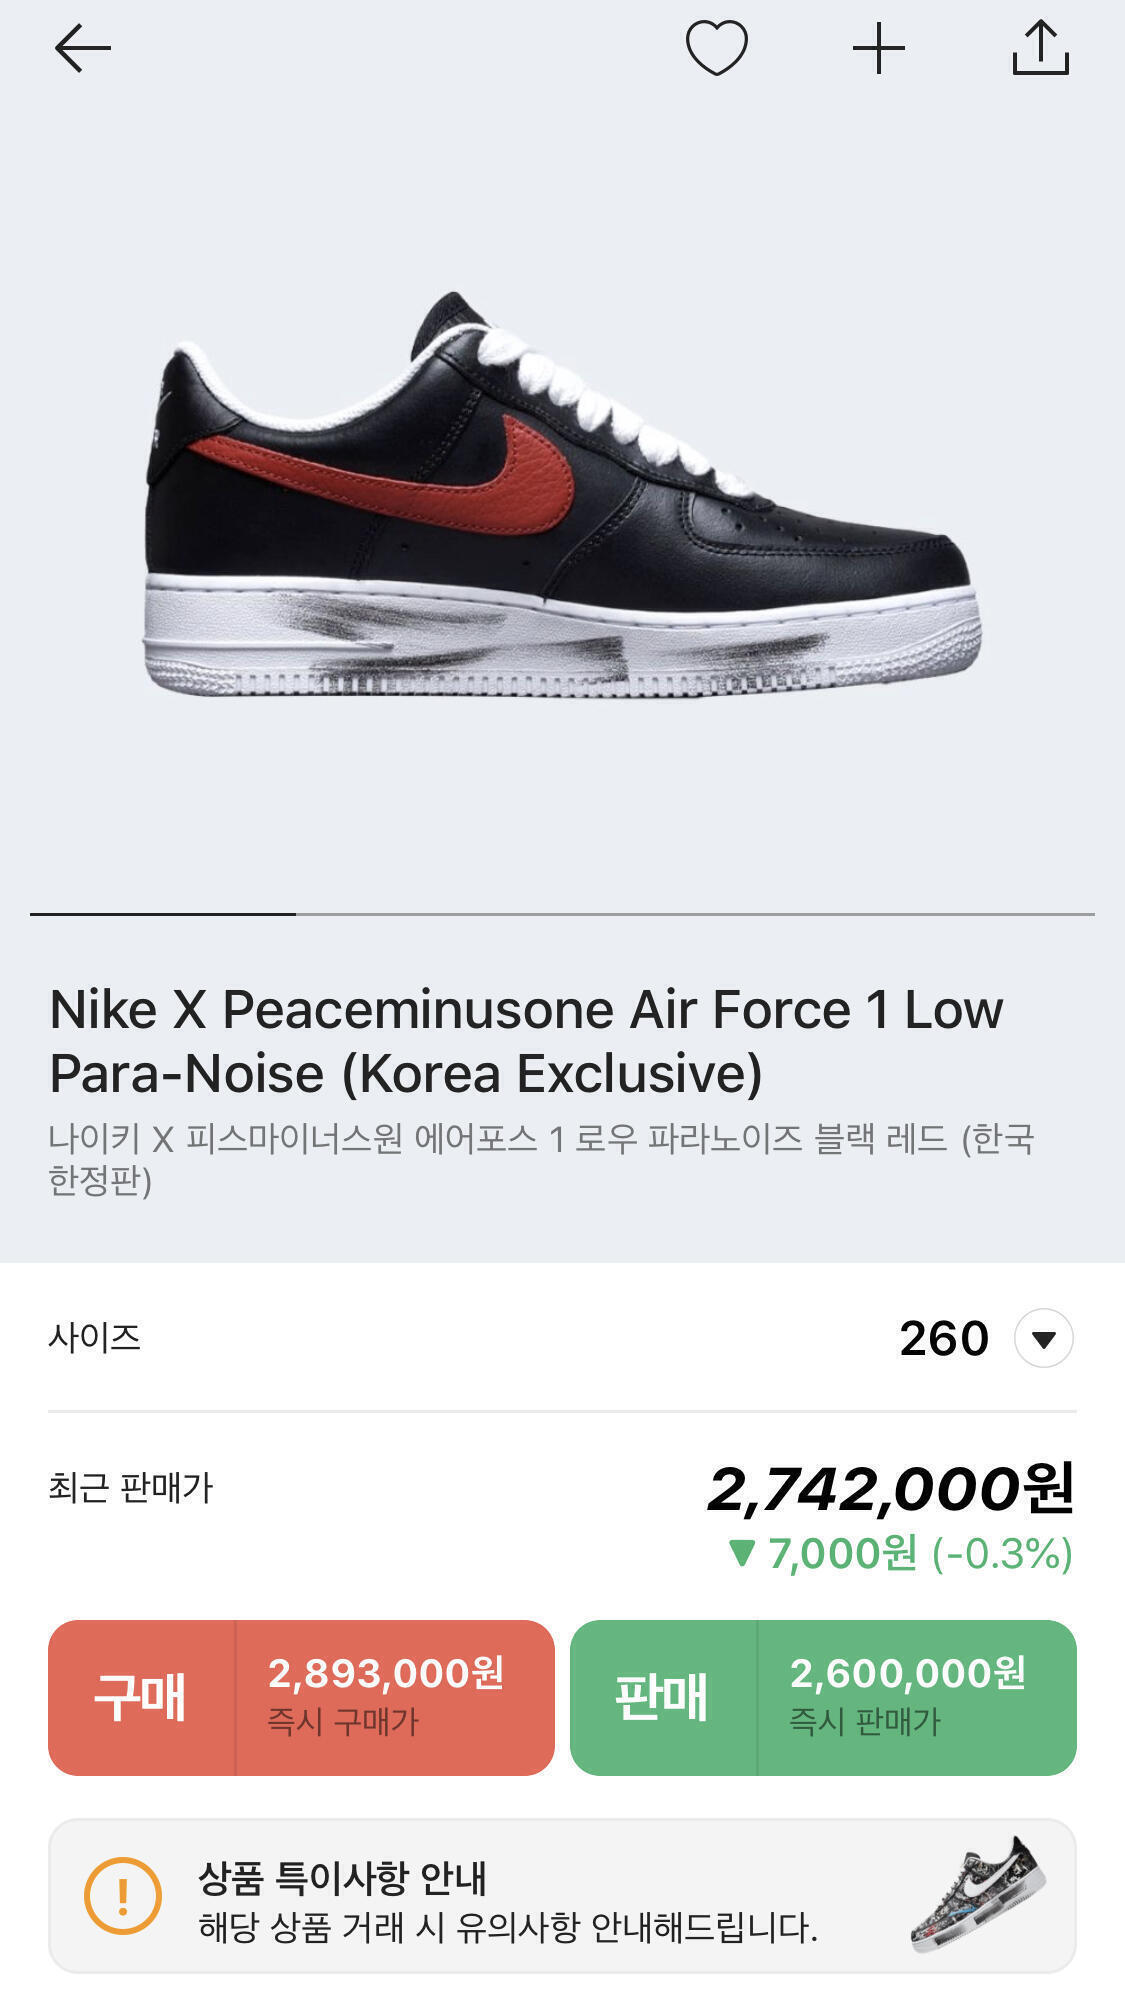This screenshot has width=1125, height=2002.
Task: Tap the back arrow icon
Action: pyautogui.click(x=82, y=49)
